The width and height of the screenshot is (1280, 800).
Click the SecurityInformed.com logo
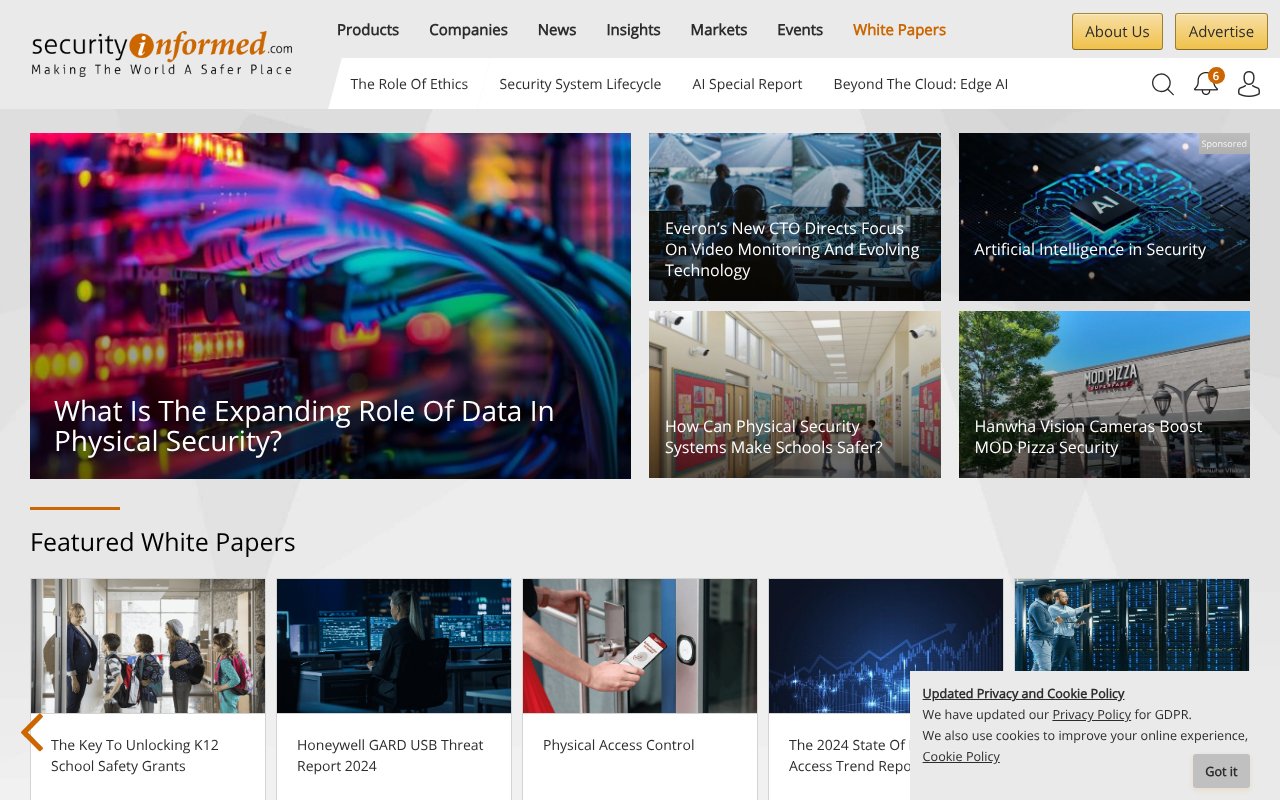(162, 54)
